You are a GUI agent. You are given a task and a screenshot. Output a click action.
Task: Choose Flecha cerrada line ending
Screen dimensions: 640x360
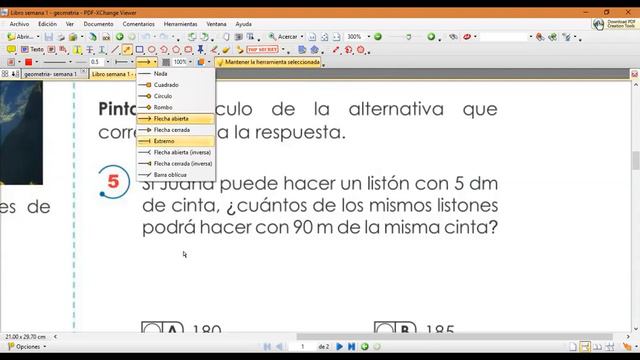[x=176, y=130]
